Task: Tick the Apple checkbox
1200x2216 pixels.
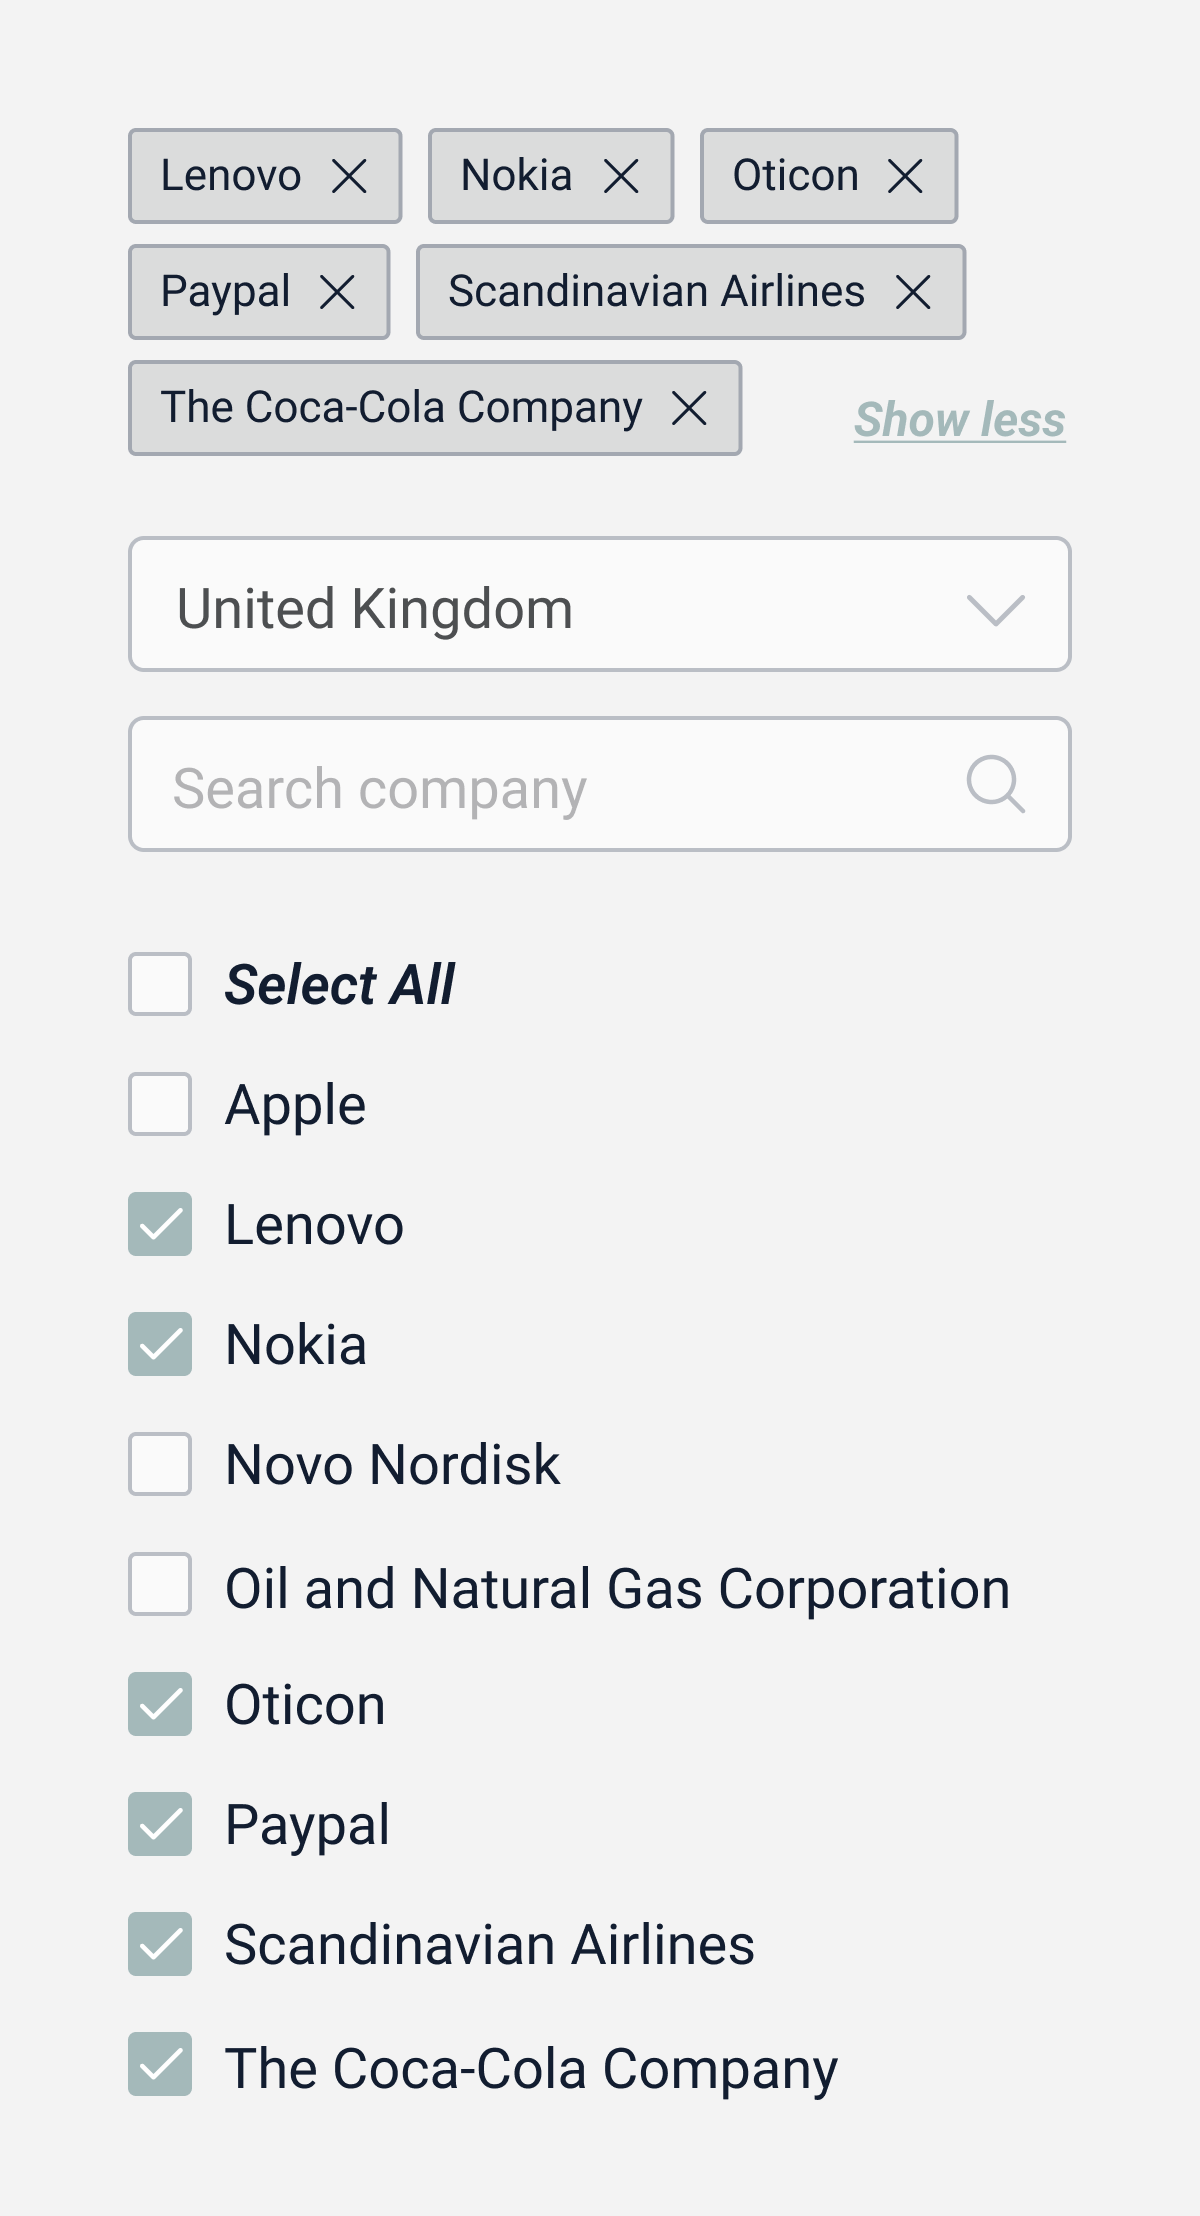Action: pyautogui.click(x=160, y=1104)
